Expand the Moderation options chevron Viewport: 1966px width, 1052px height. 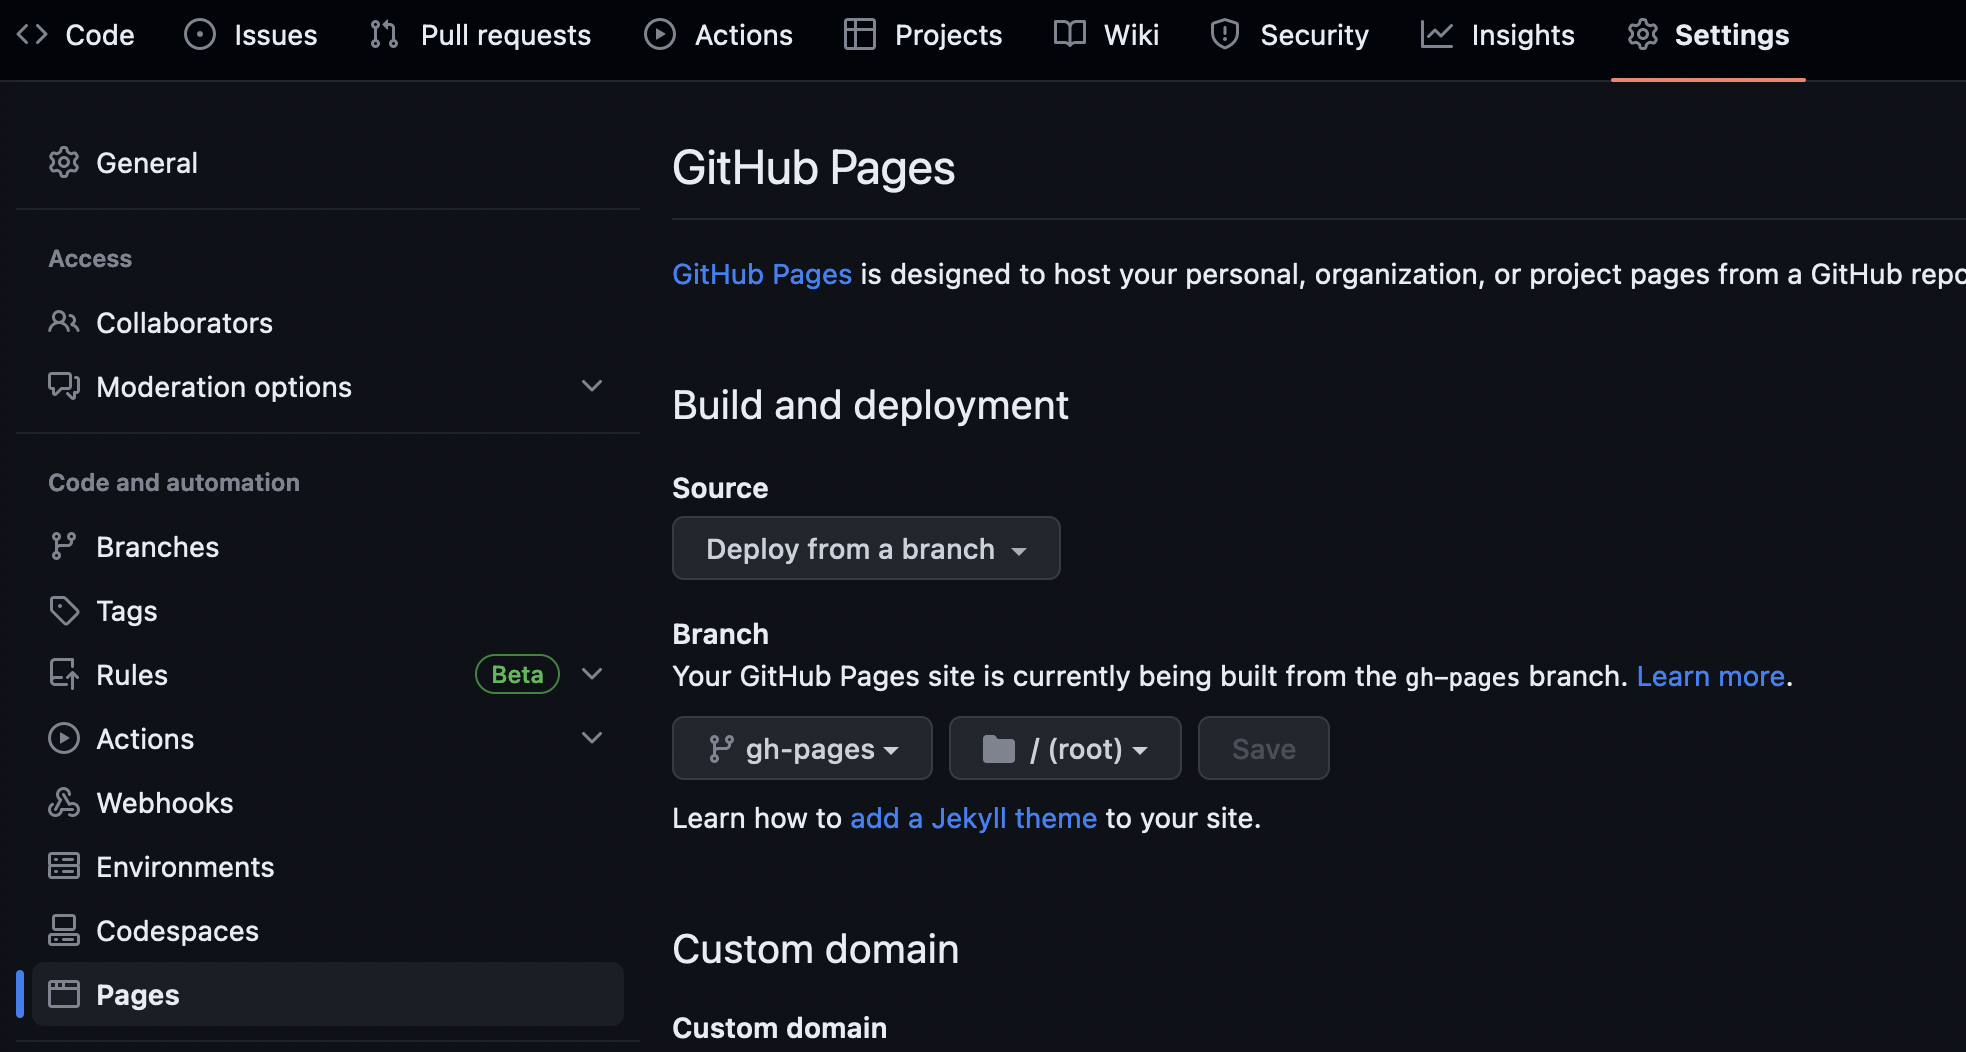(592, 386)
